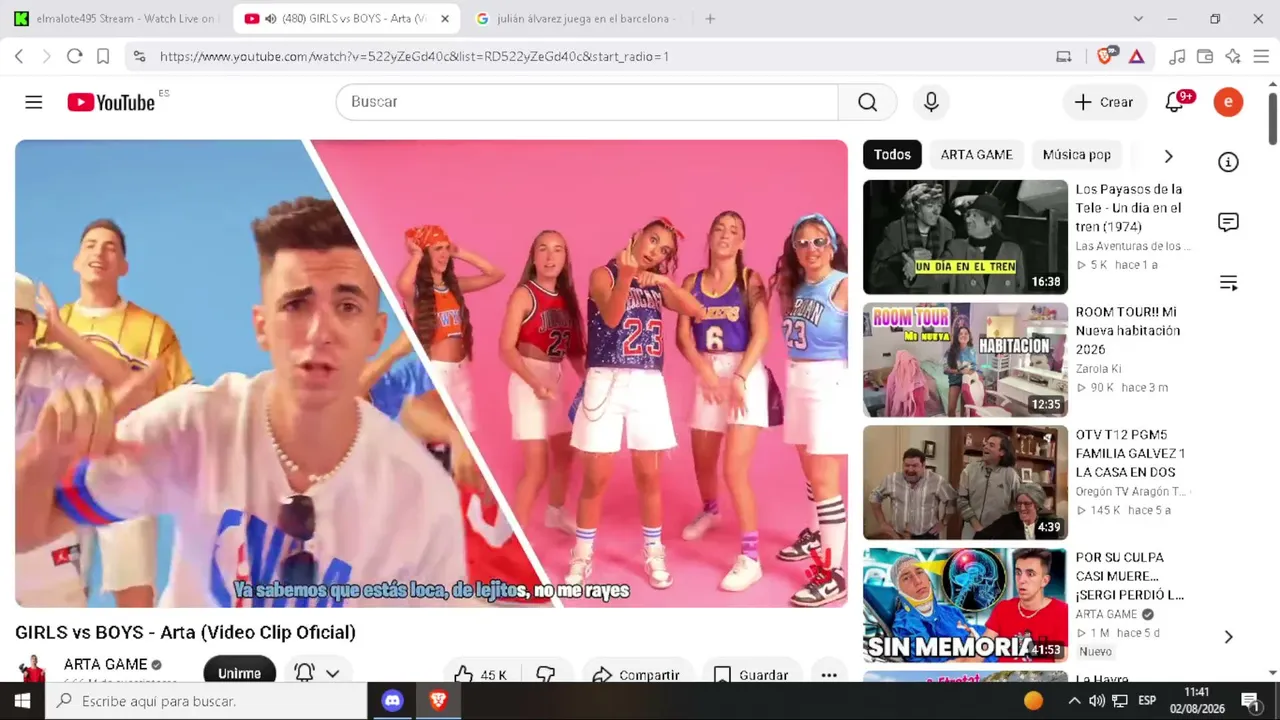Click the Unirme membership button
The image size is (1280, 720).
240,672
